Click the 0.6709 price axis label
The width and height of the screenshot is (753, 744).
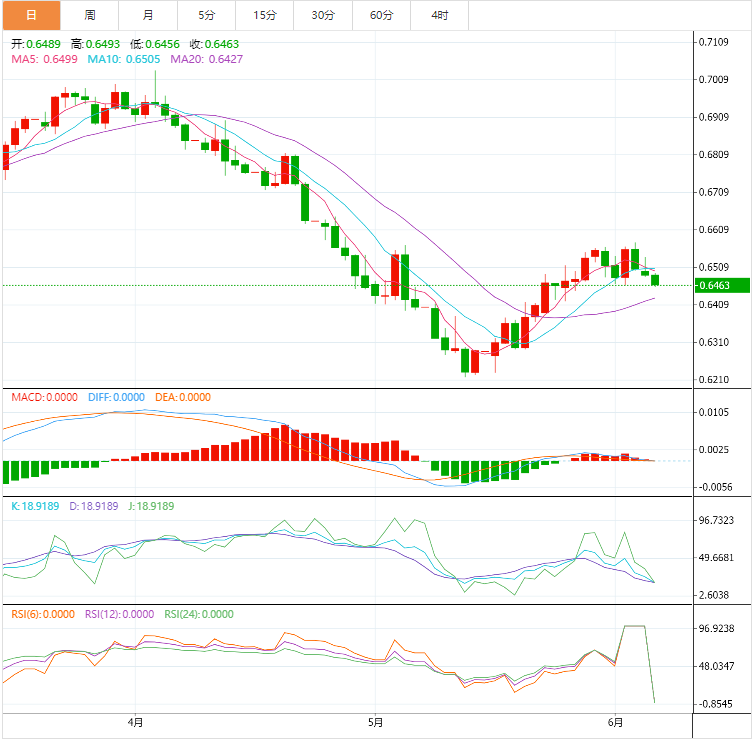click(x=714, y=192)
